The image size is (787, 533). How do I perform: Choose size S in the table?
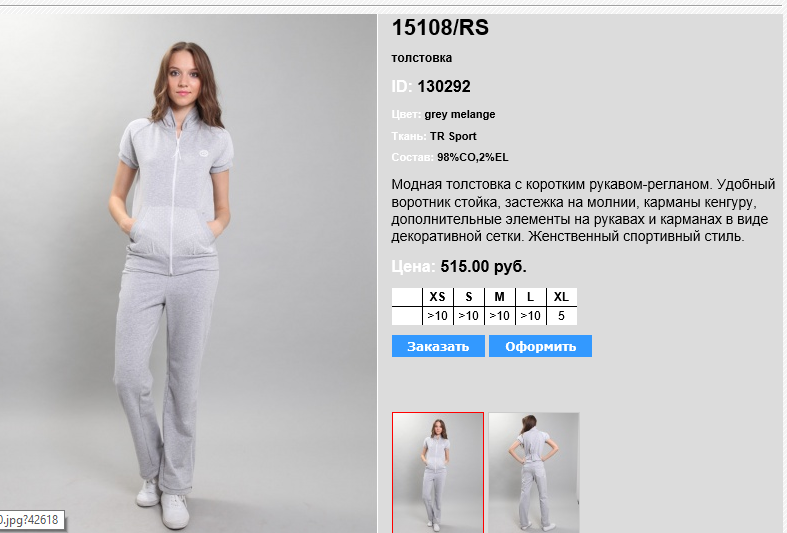click(x=469, y=297)
